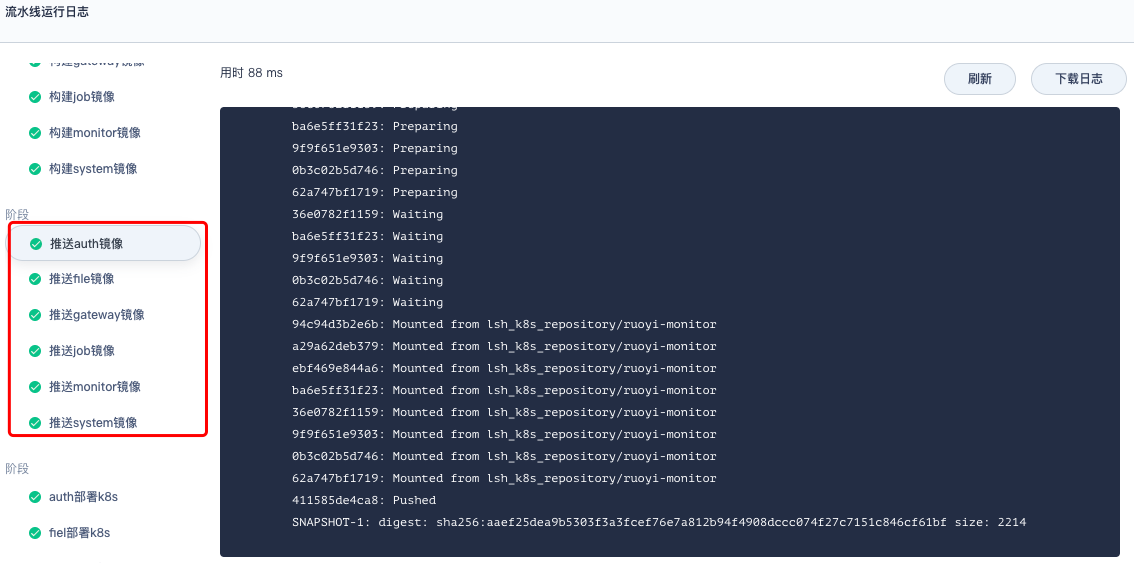Click 下载日志 to download the log
Viewport: 1134px width, 579px height.
tap(1078, 78)
